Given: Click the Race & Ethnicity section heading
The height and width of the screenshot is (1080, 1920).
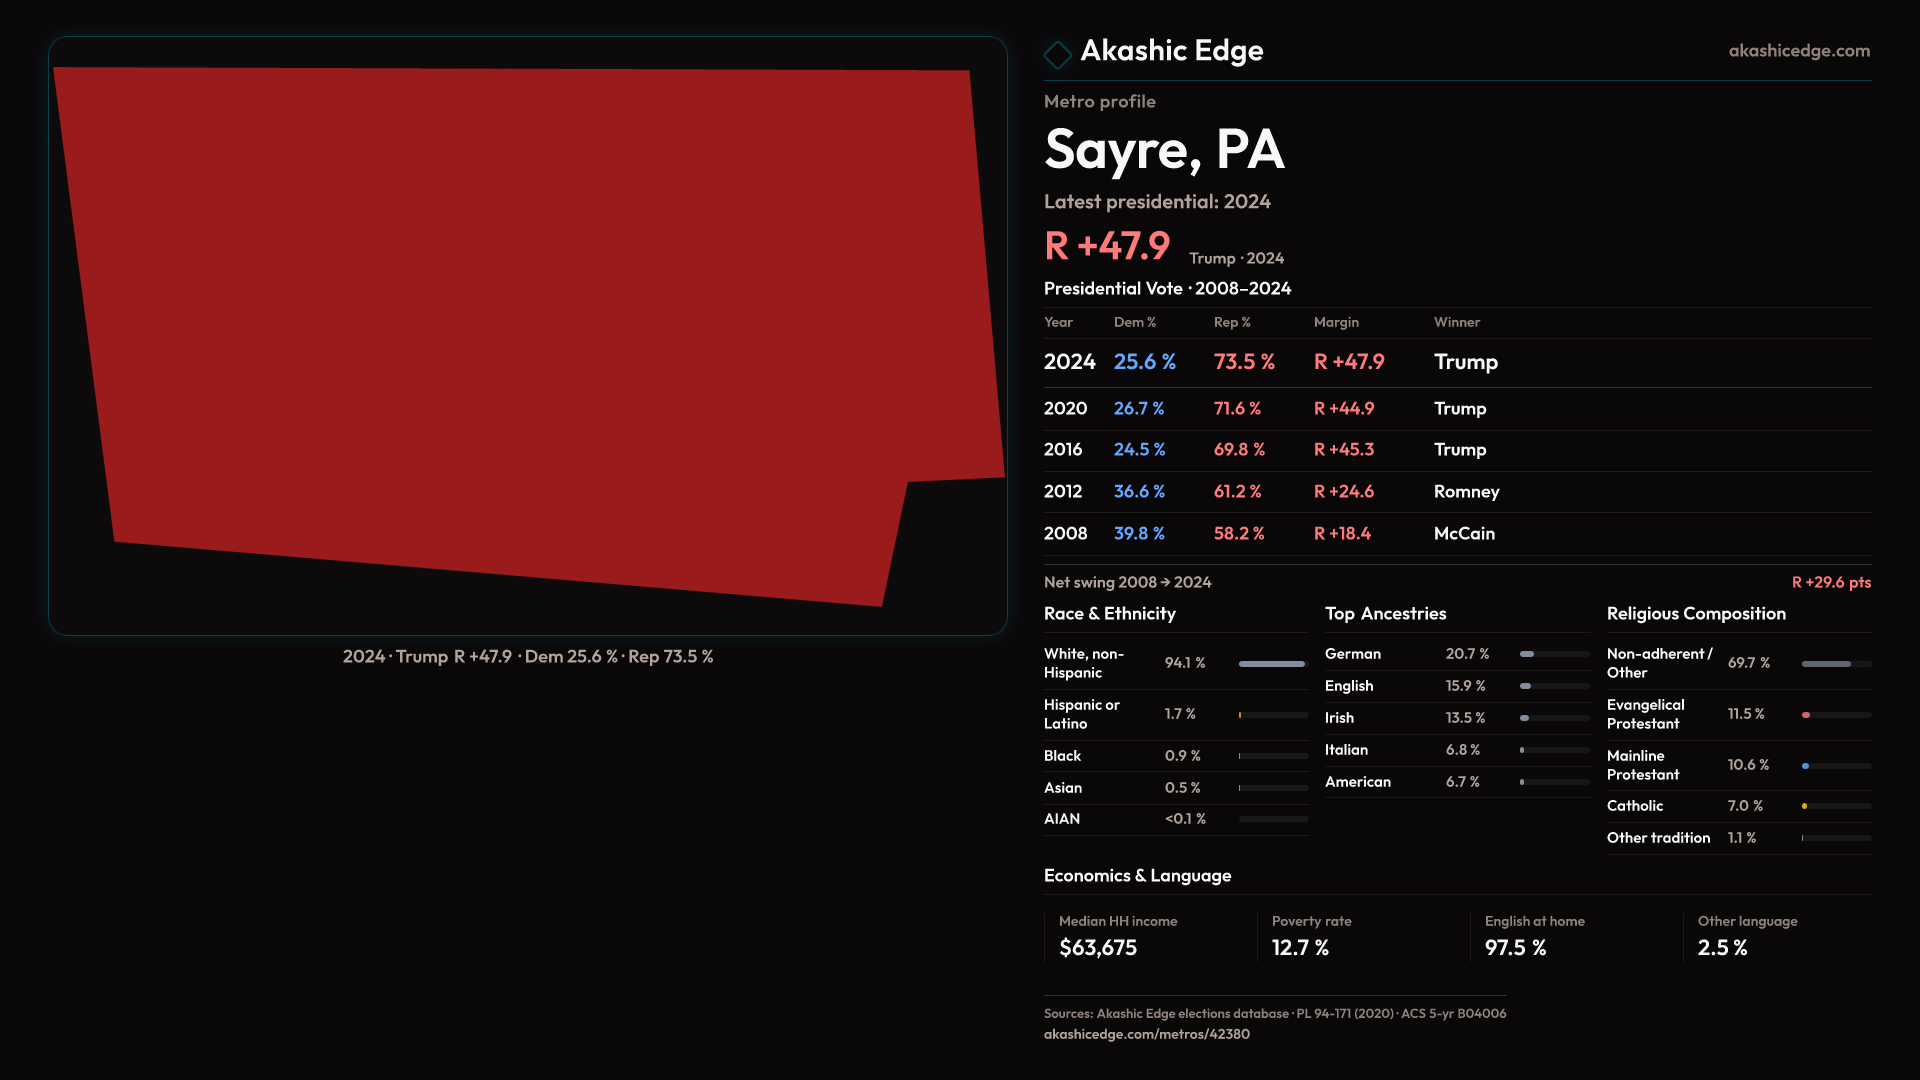Looking at the screenshot, I should [x=1109, y=614].
